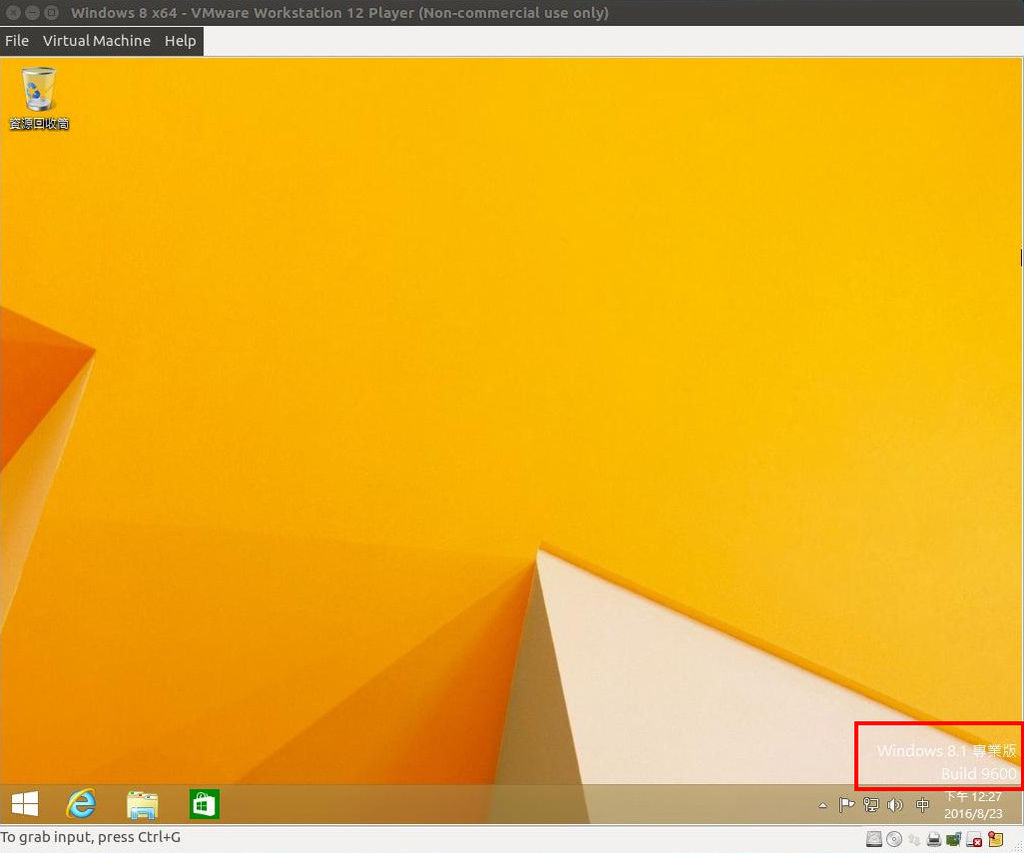Click the VMware printer status icon

(x=934, y=839)
